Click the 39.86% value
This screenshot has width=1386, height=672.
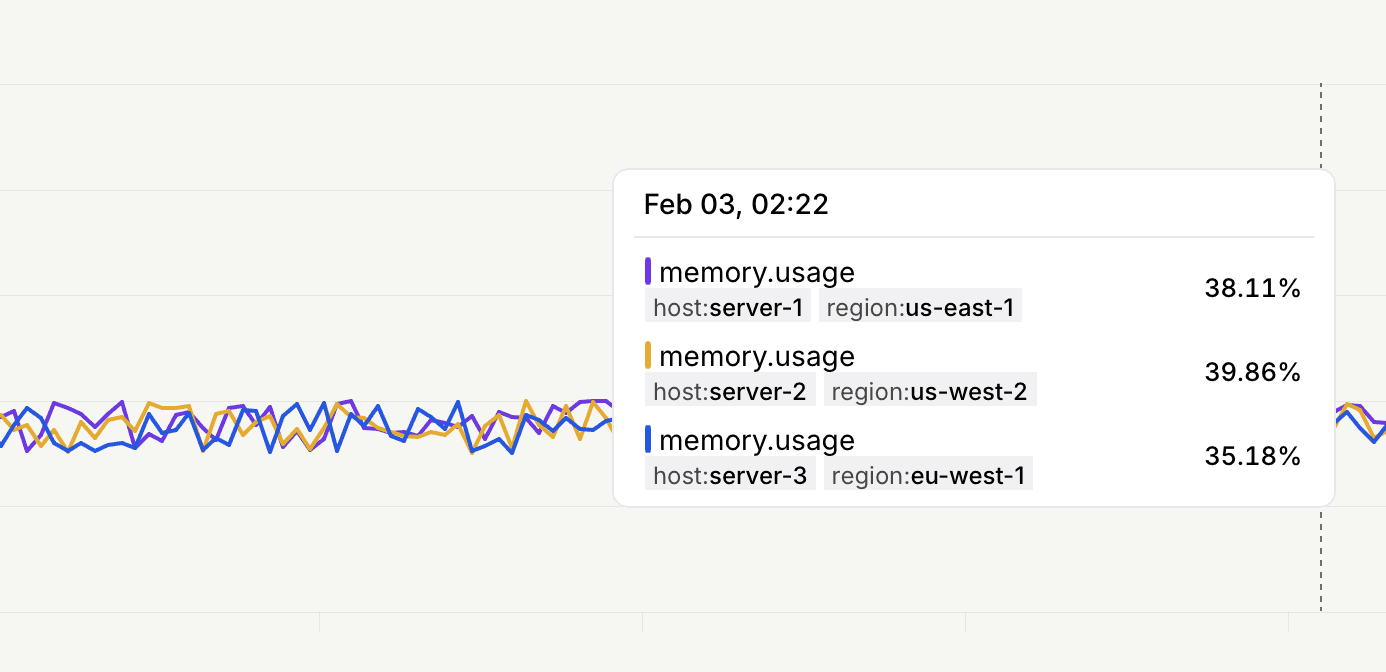[x=1253, y=373]
